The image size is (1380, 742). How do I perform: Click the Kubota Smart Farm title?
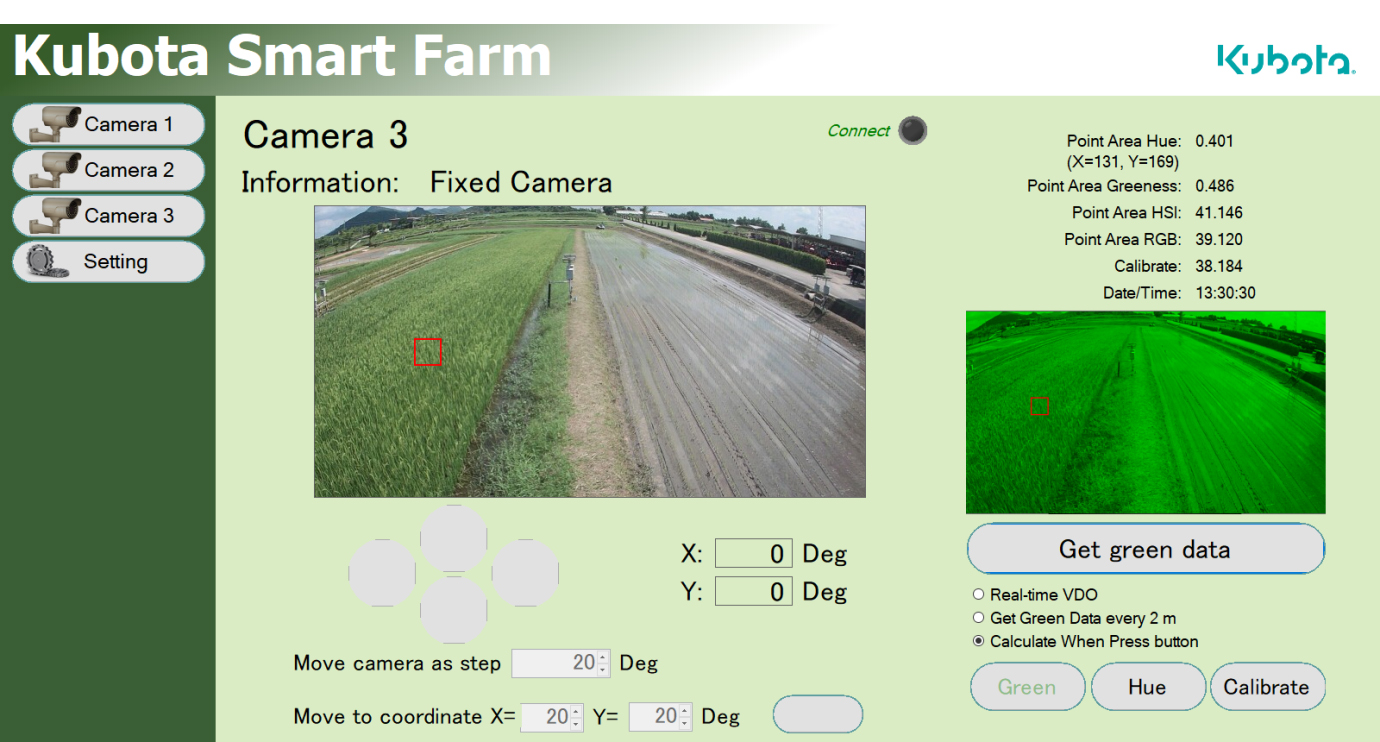pyautogui.click(x=282, y=56)
